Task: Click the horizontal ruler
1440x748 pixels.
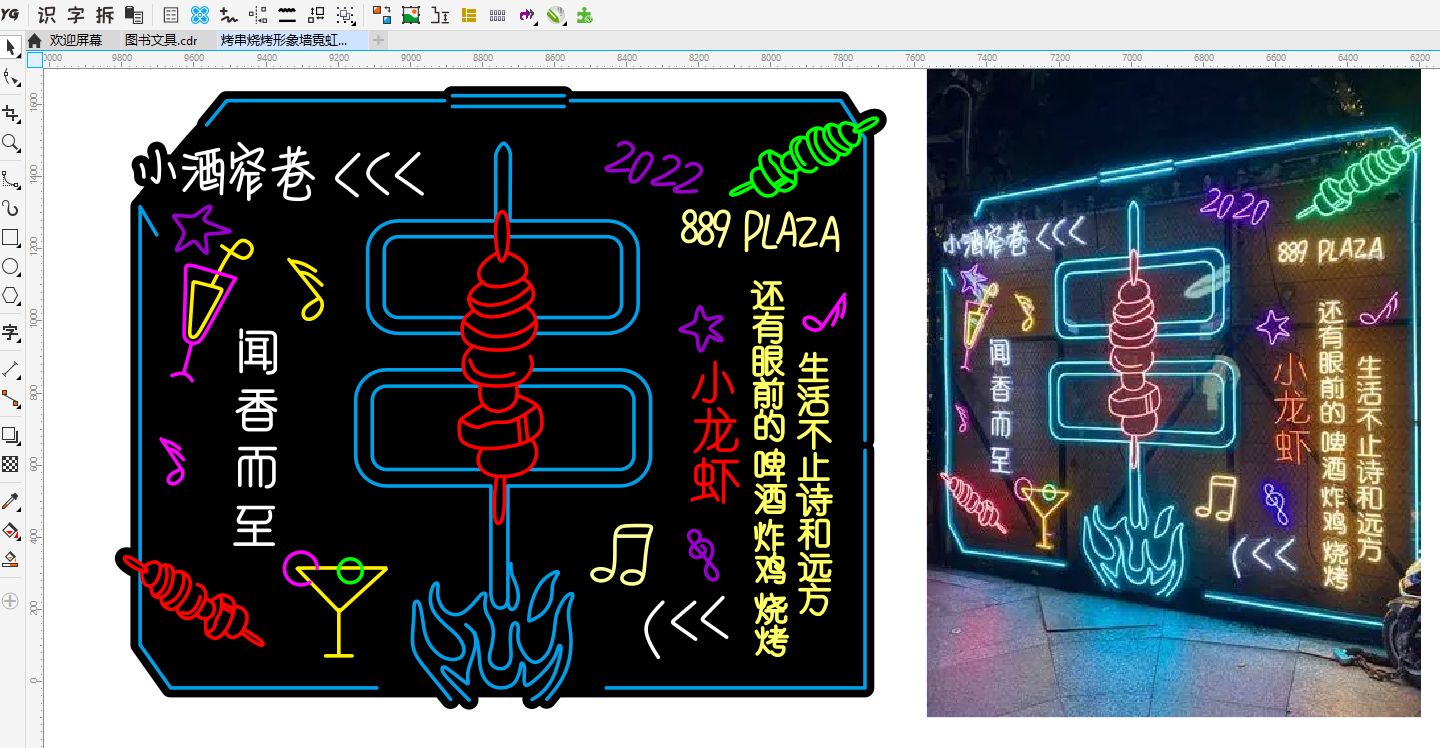Action: coord(740,59)
